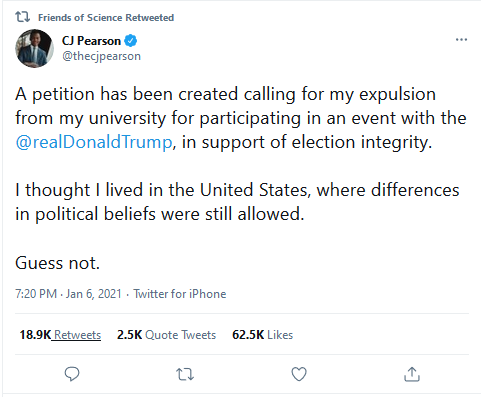Image resolution: width=481 pixels, height=397 pixels.
Task: Open Friends of Science Retweeted label
Action: tap(106, 17)
